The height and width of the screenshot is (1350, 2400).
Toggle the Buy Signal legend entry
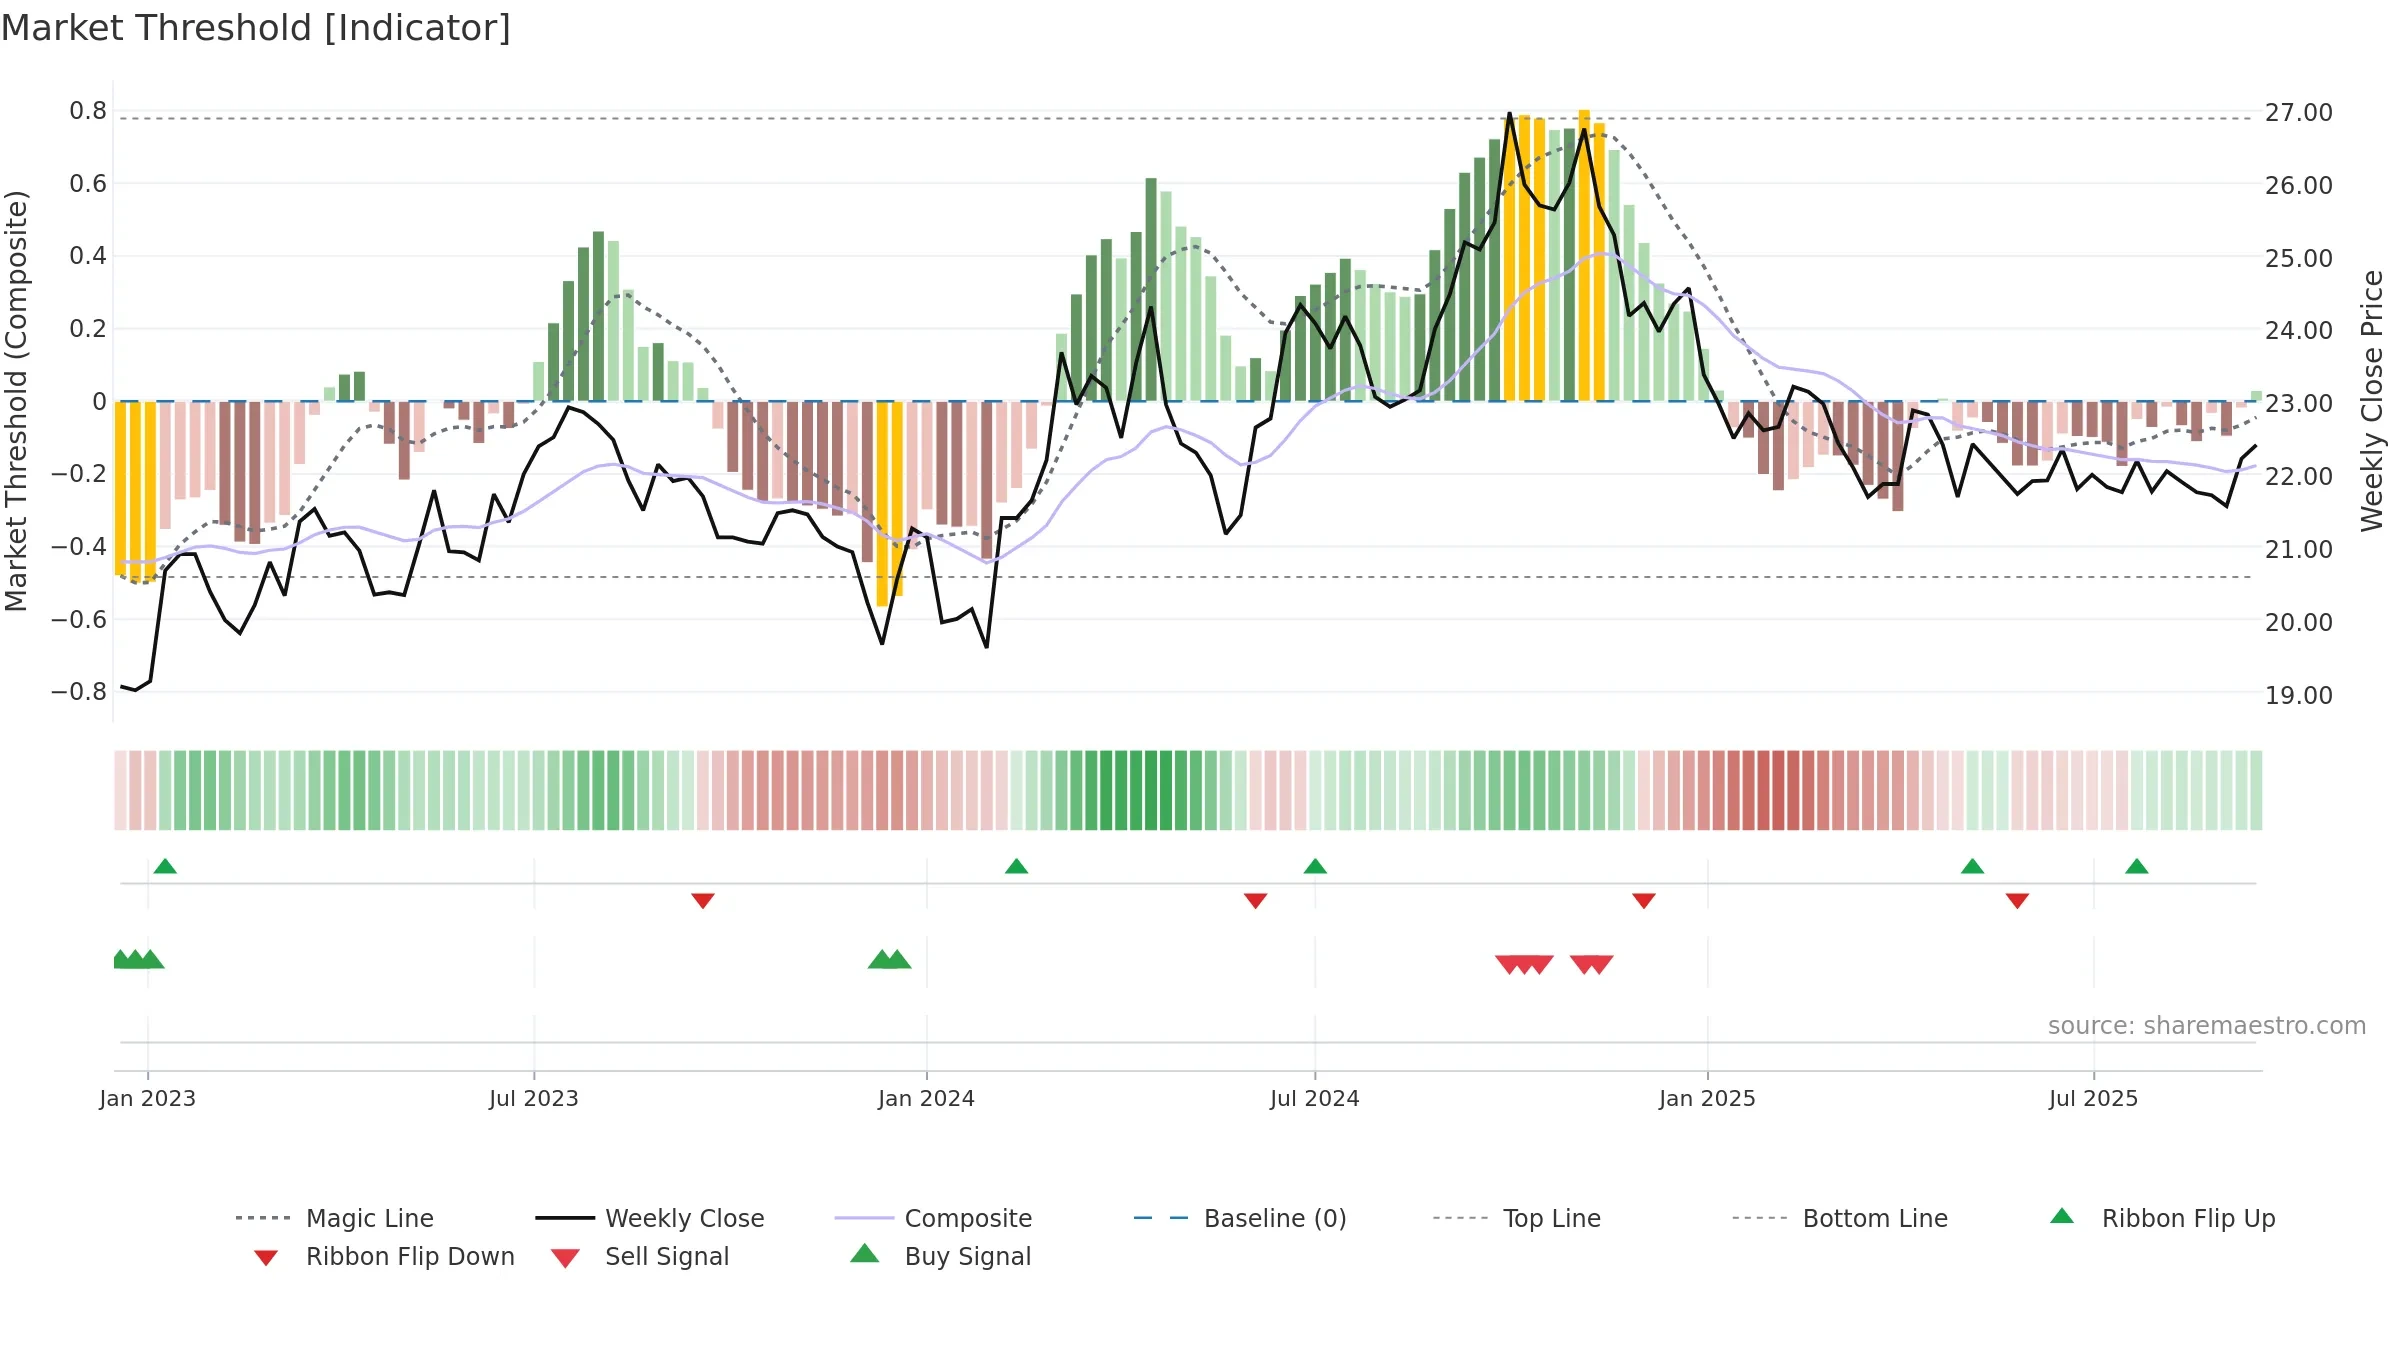pos(940,1256)
